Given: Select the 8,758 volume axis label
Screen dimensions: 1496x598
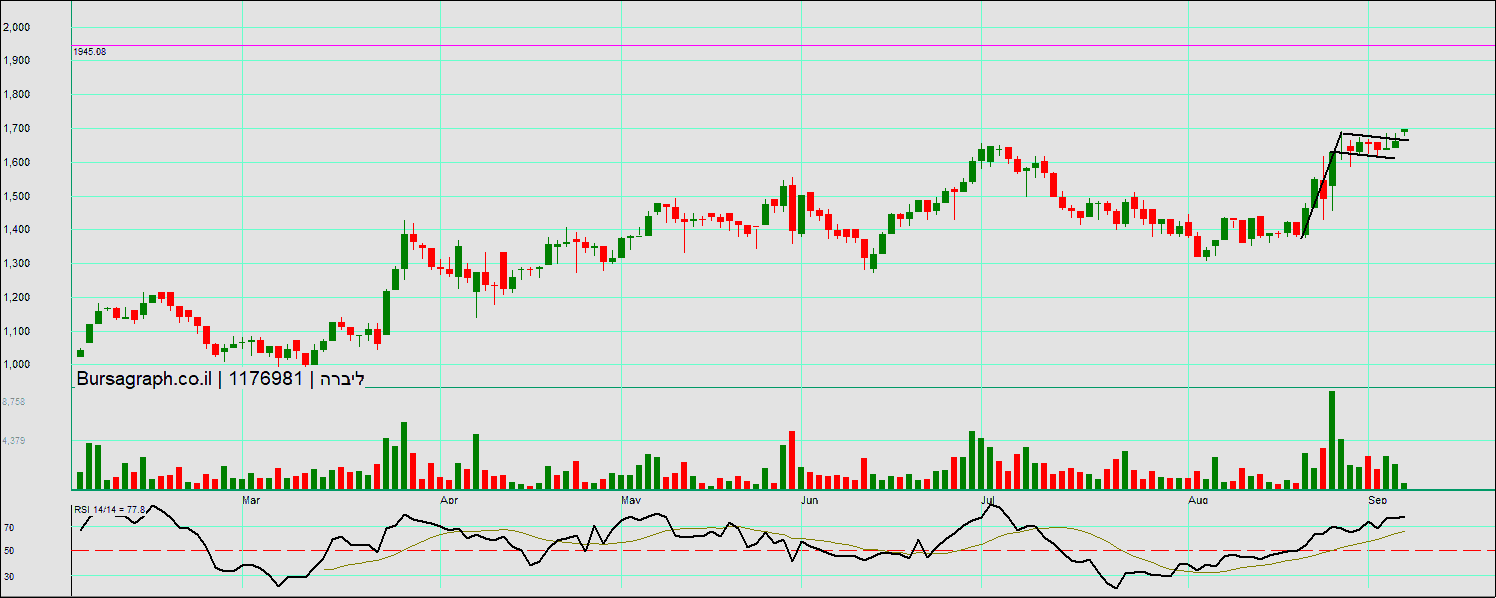Looking at the screenshot, I should (14, 401).
